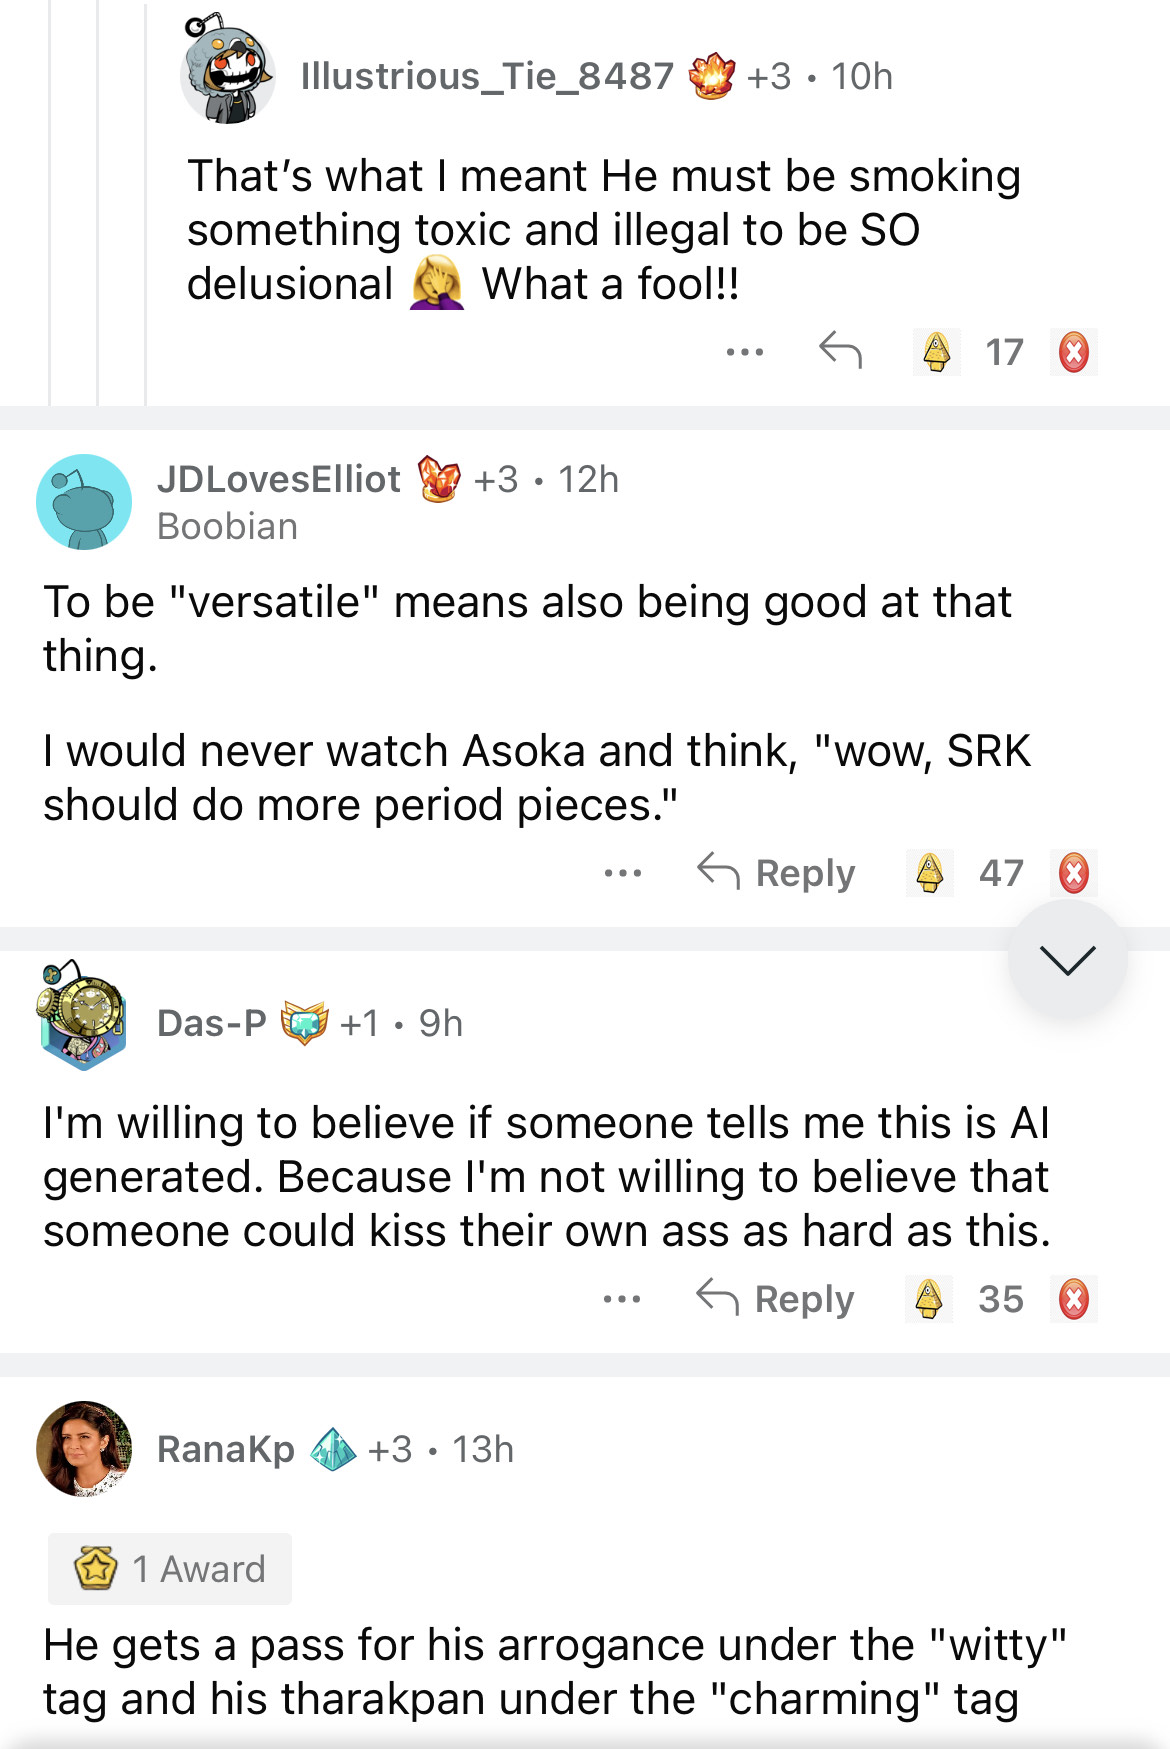Downvote the Das-P comment
This screenshot has width=1170, height=1749.
[x=1073, y=1299]
